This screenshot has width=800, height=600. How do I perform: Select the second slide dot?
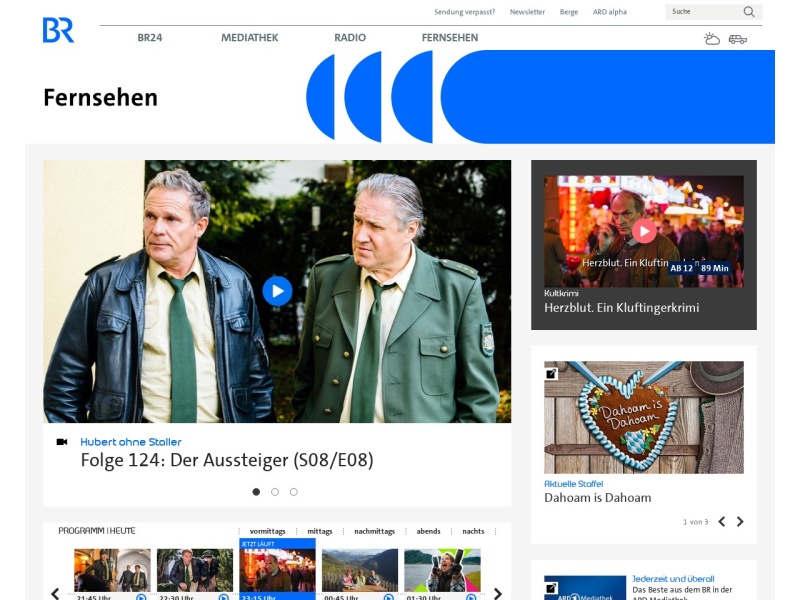[x=275, y=492]
